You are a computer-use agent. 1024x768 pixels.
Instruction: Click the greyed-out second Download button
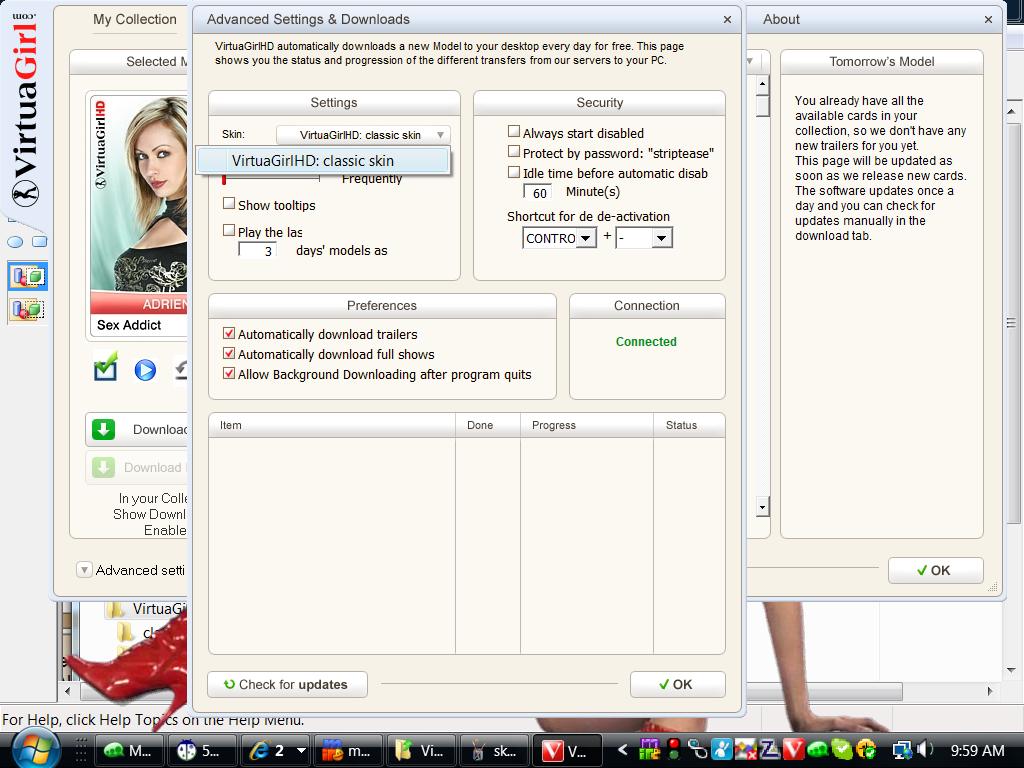[x=137, y=468]
